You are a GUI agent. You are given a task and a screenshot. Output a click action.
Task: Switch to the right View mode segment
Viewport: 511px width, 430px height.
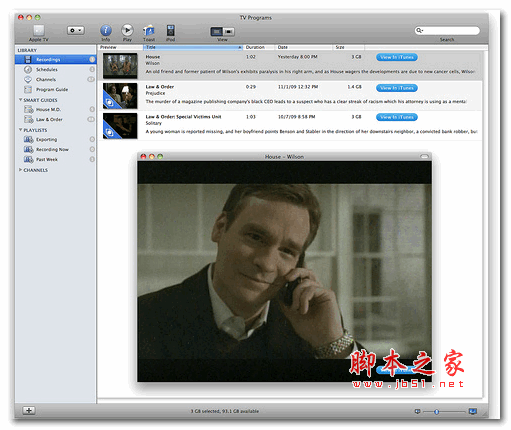coord(229,31)
